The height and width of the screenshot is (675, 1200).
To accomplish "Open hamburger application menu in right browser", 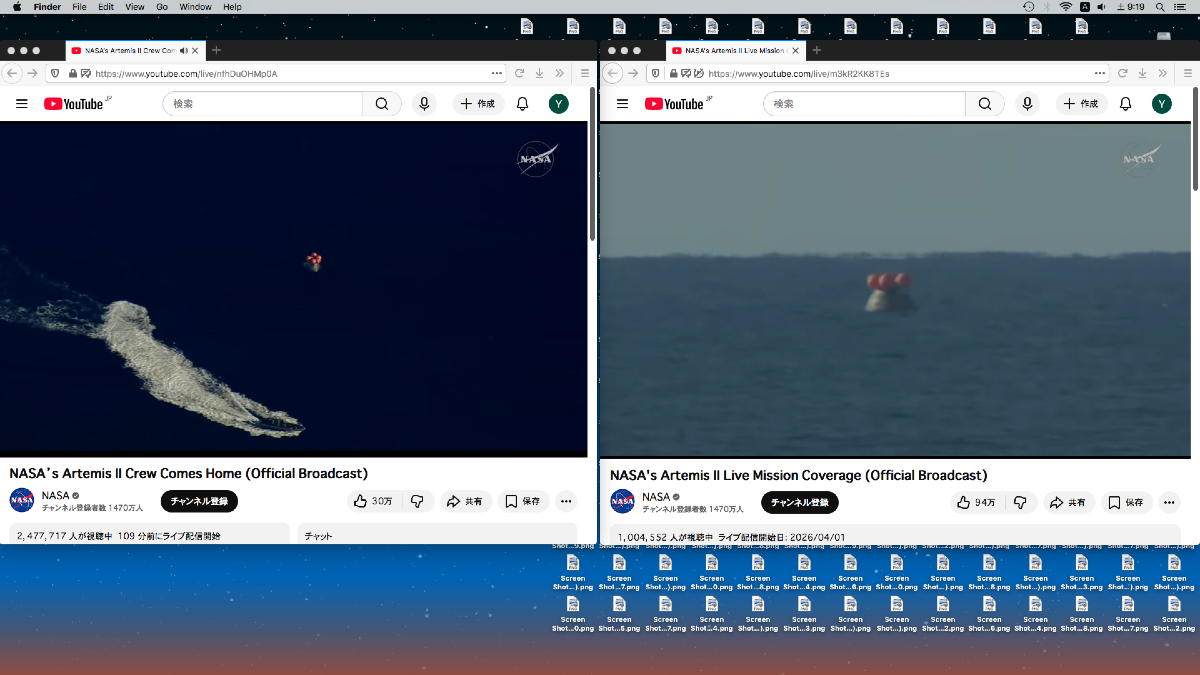I will click(x=1186, y=73).
